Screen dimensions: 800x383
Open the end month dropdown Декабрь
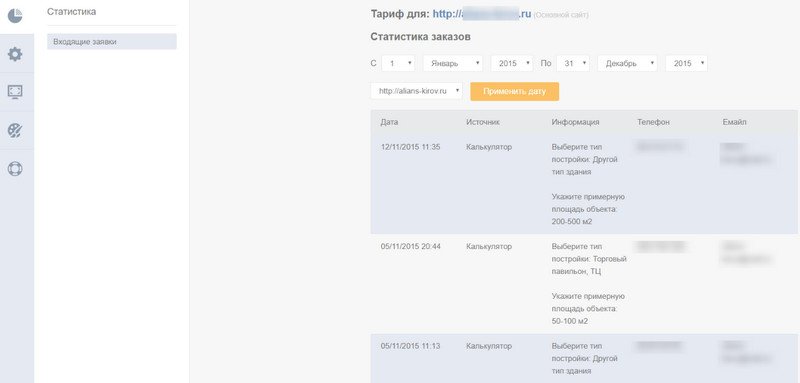pyautogui.click(x=628, y=63)
